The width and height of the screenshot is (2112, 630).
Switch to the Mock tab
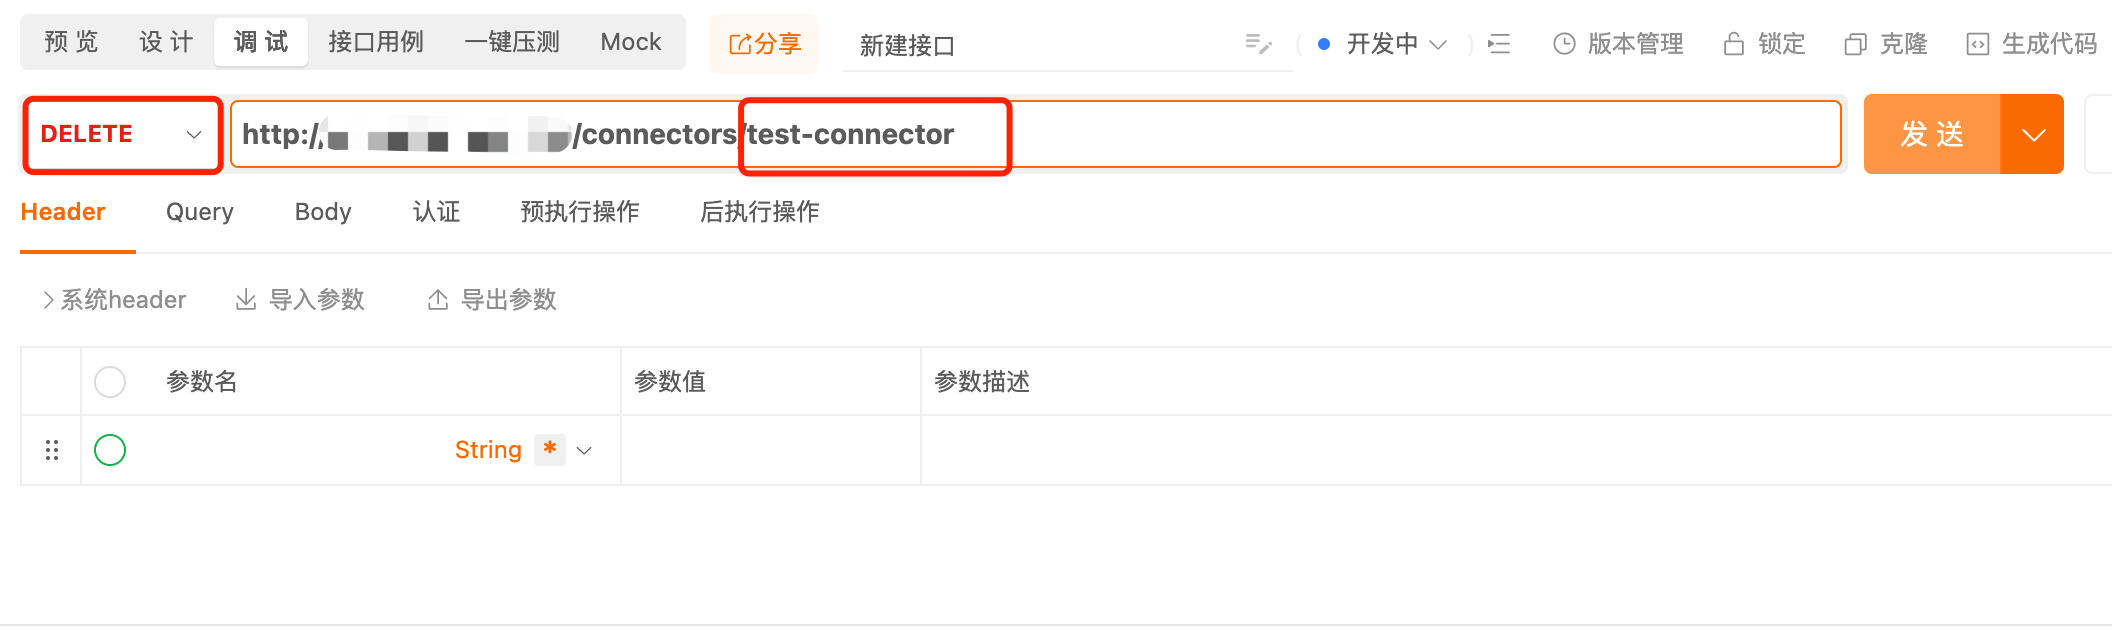point(631,42)
